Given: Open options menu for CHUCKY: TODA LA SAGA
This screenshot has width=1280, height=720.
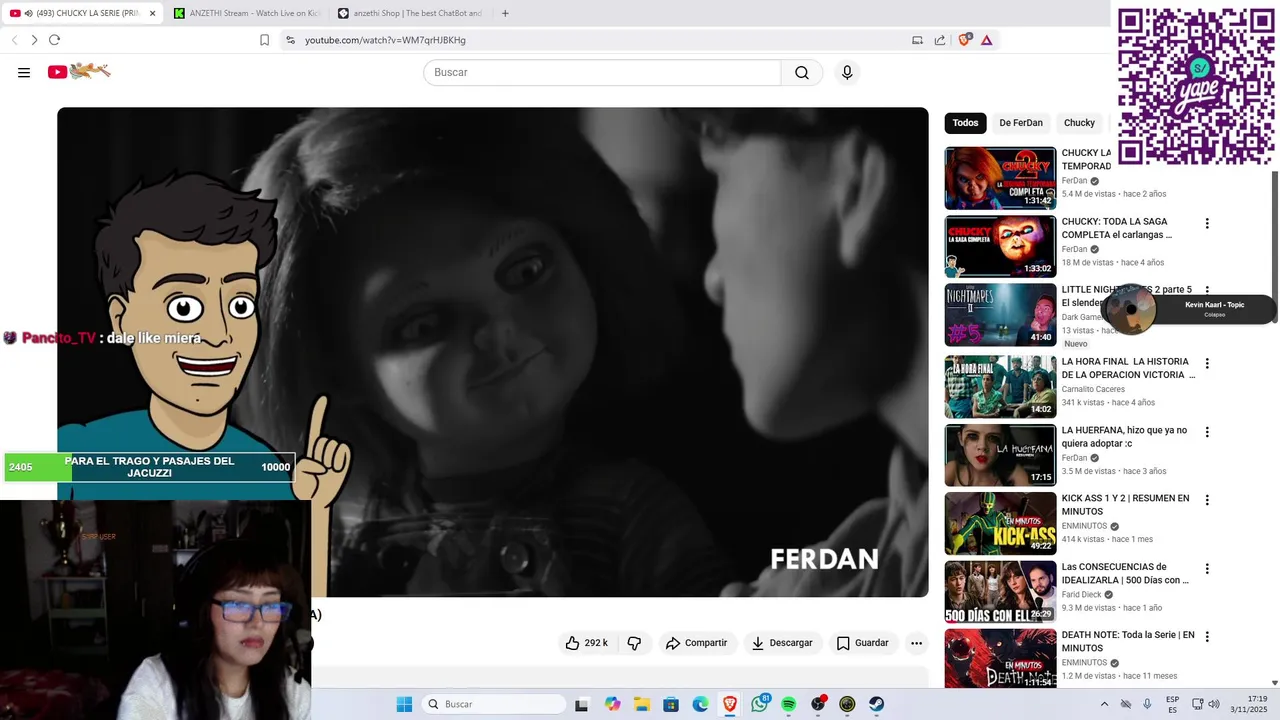Looking at the screenshot, I should (1207, 224).
